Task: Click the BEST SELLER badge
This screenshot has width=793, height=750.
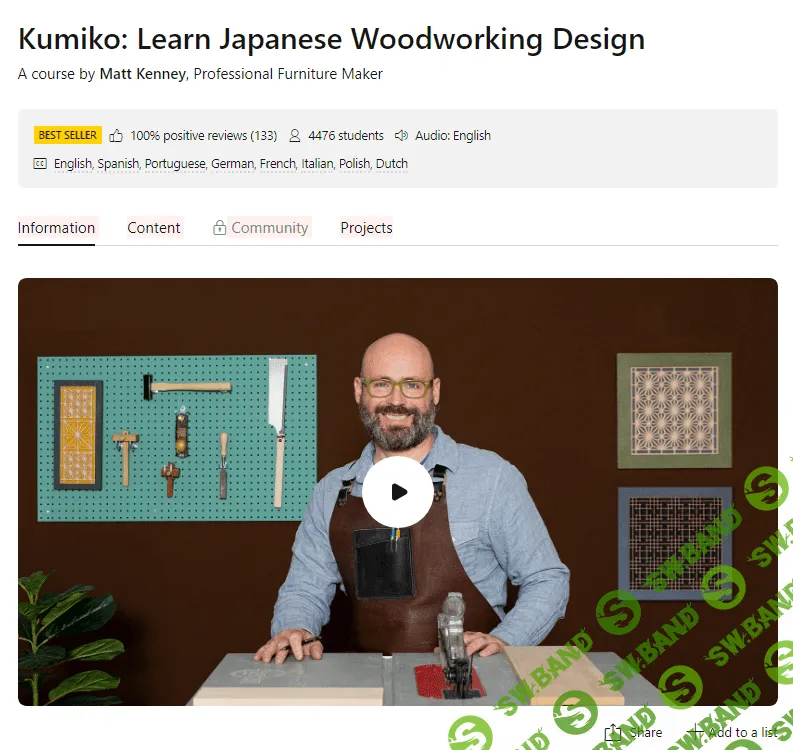Action: coord(68,136)
